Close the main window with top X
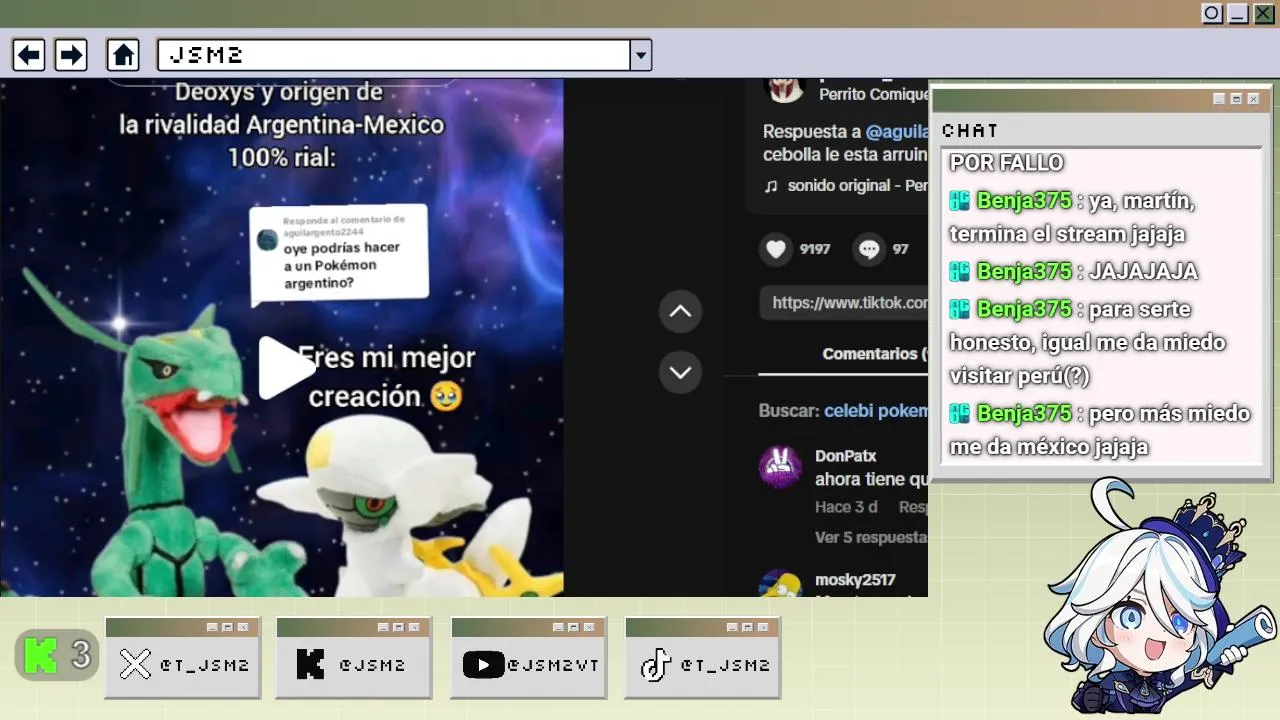The image size is (1280, 720). coord(1264,14)
